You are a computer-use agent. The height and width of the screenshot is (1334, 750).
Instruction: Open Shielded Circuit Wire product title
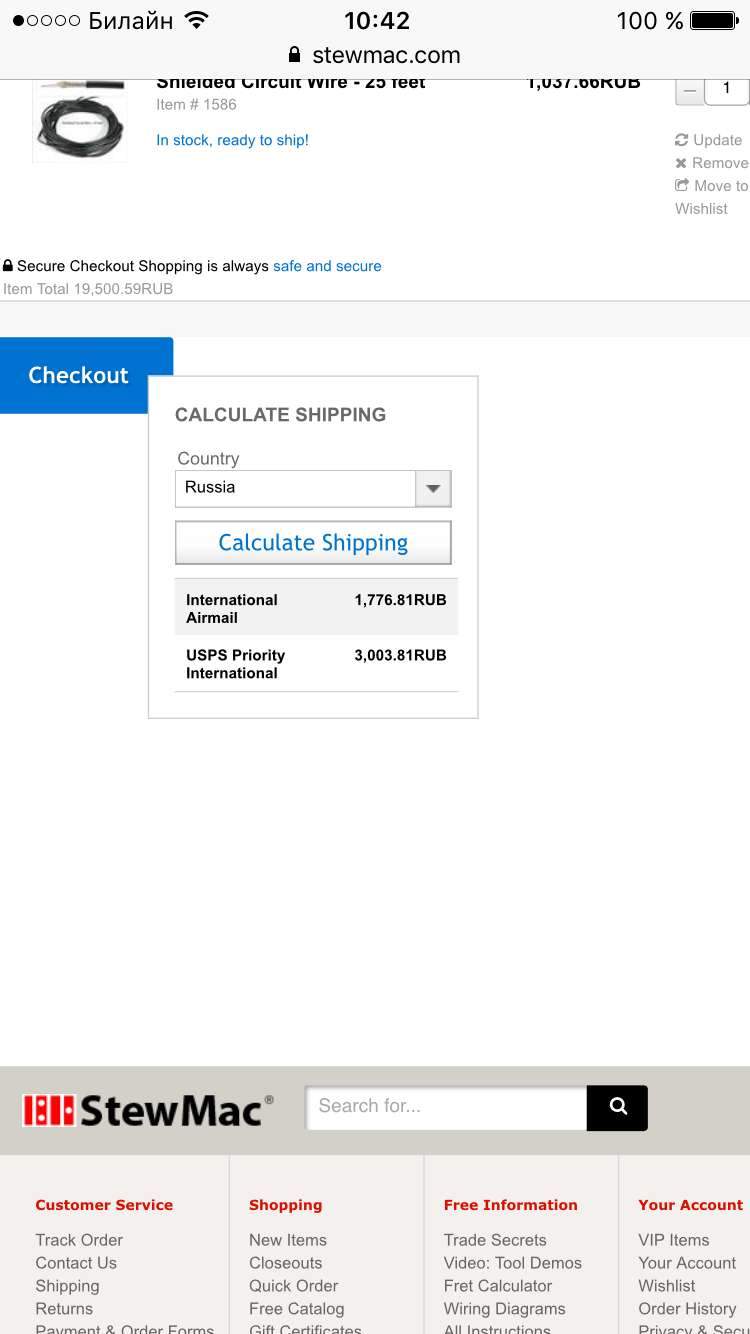pos(291,83)
